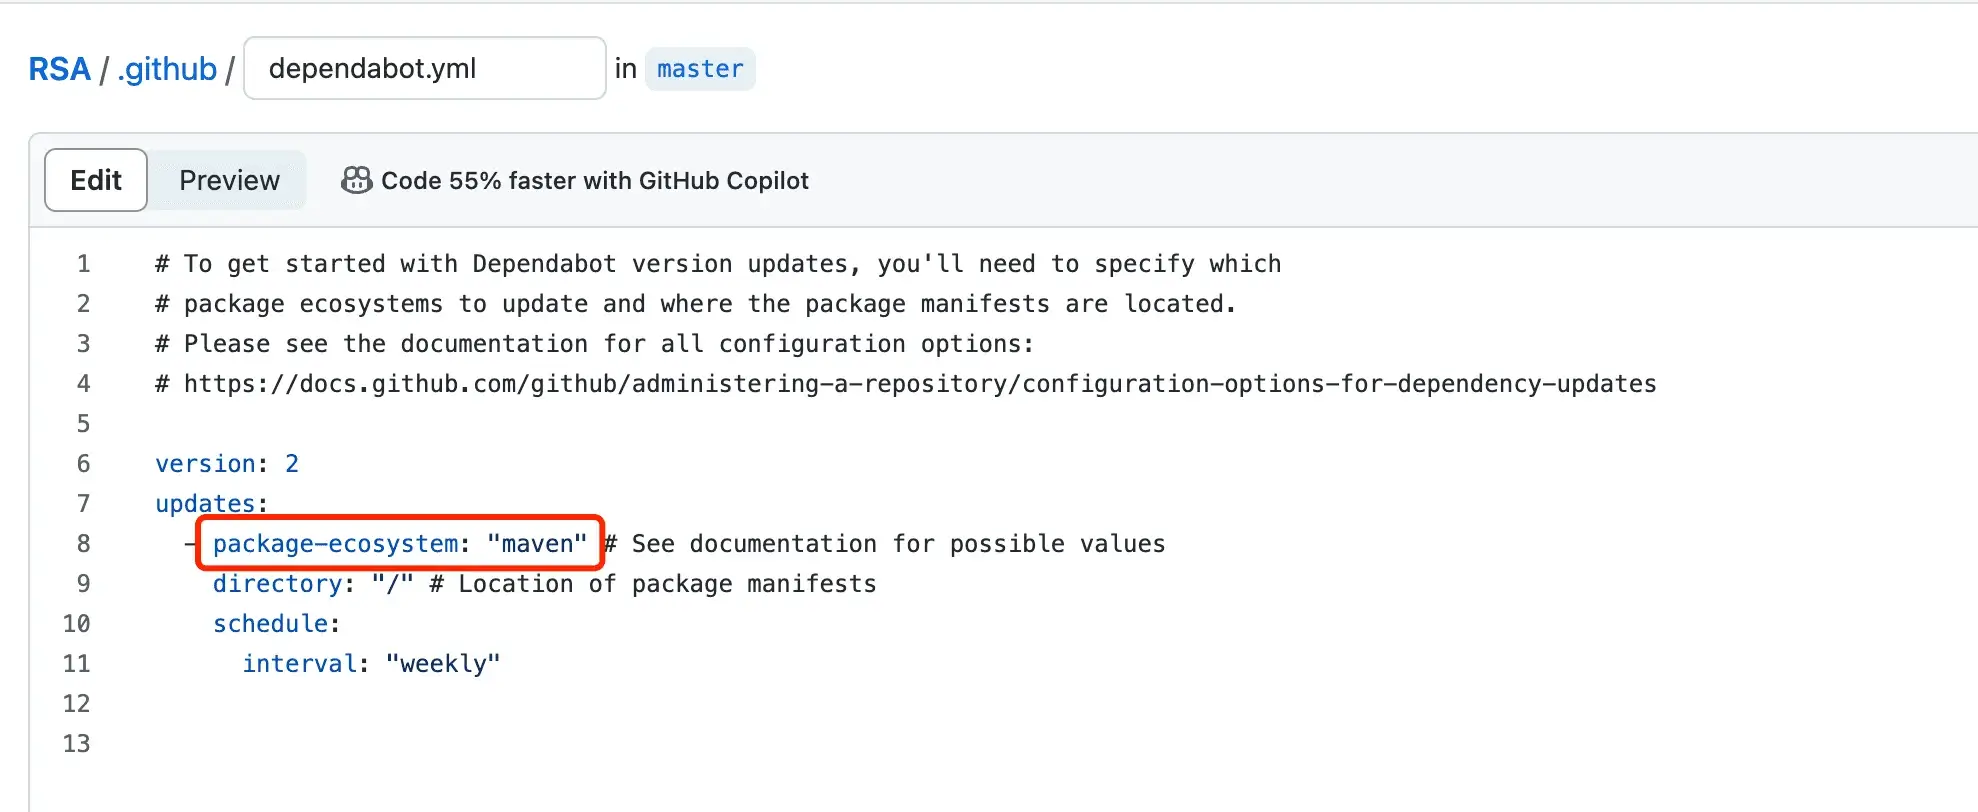
Task: Place cursor at interval: "weekly" value
Action: pos(443,664)
